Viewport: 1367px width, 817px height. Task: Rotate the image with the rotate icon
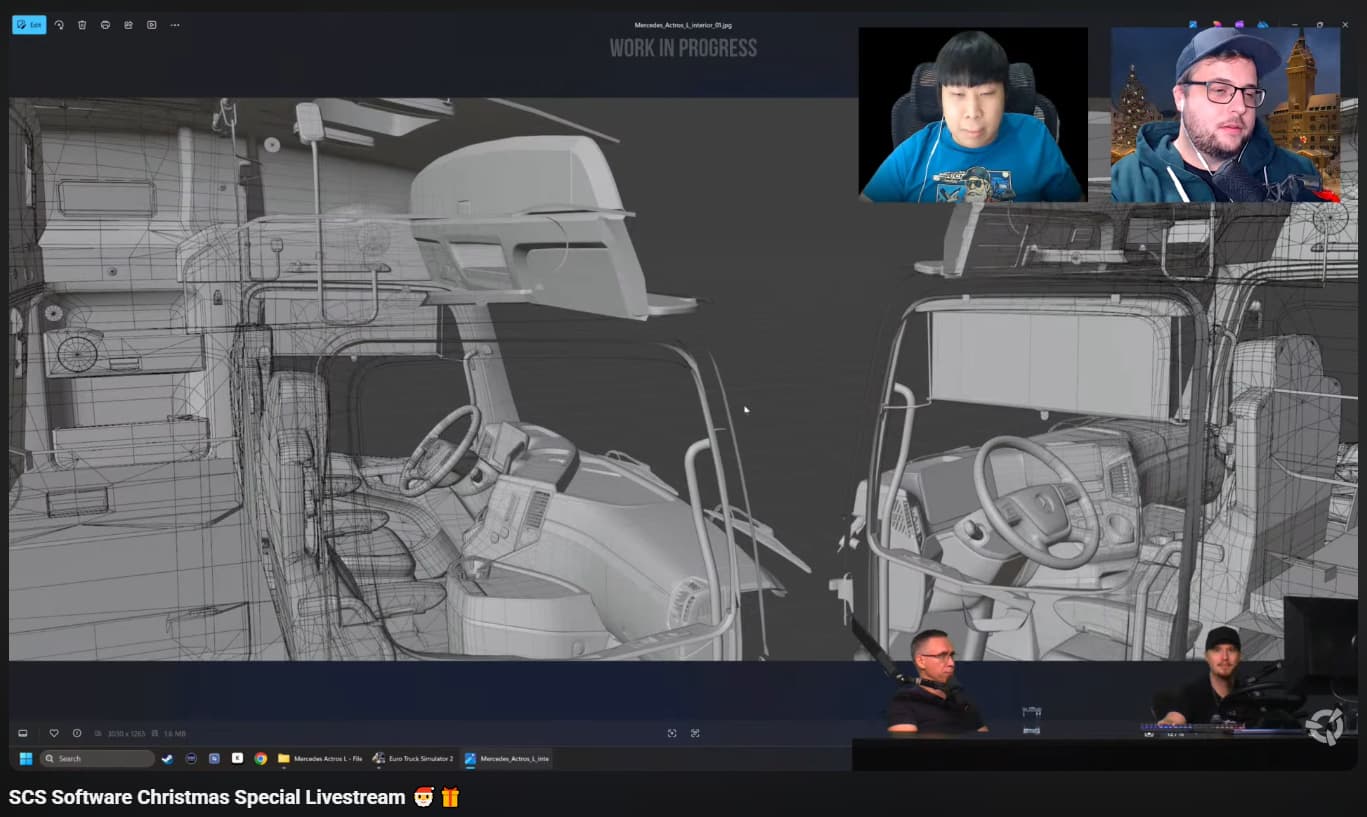coord(59,25)
